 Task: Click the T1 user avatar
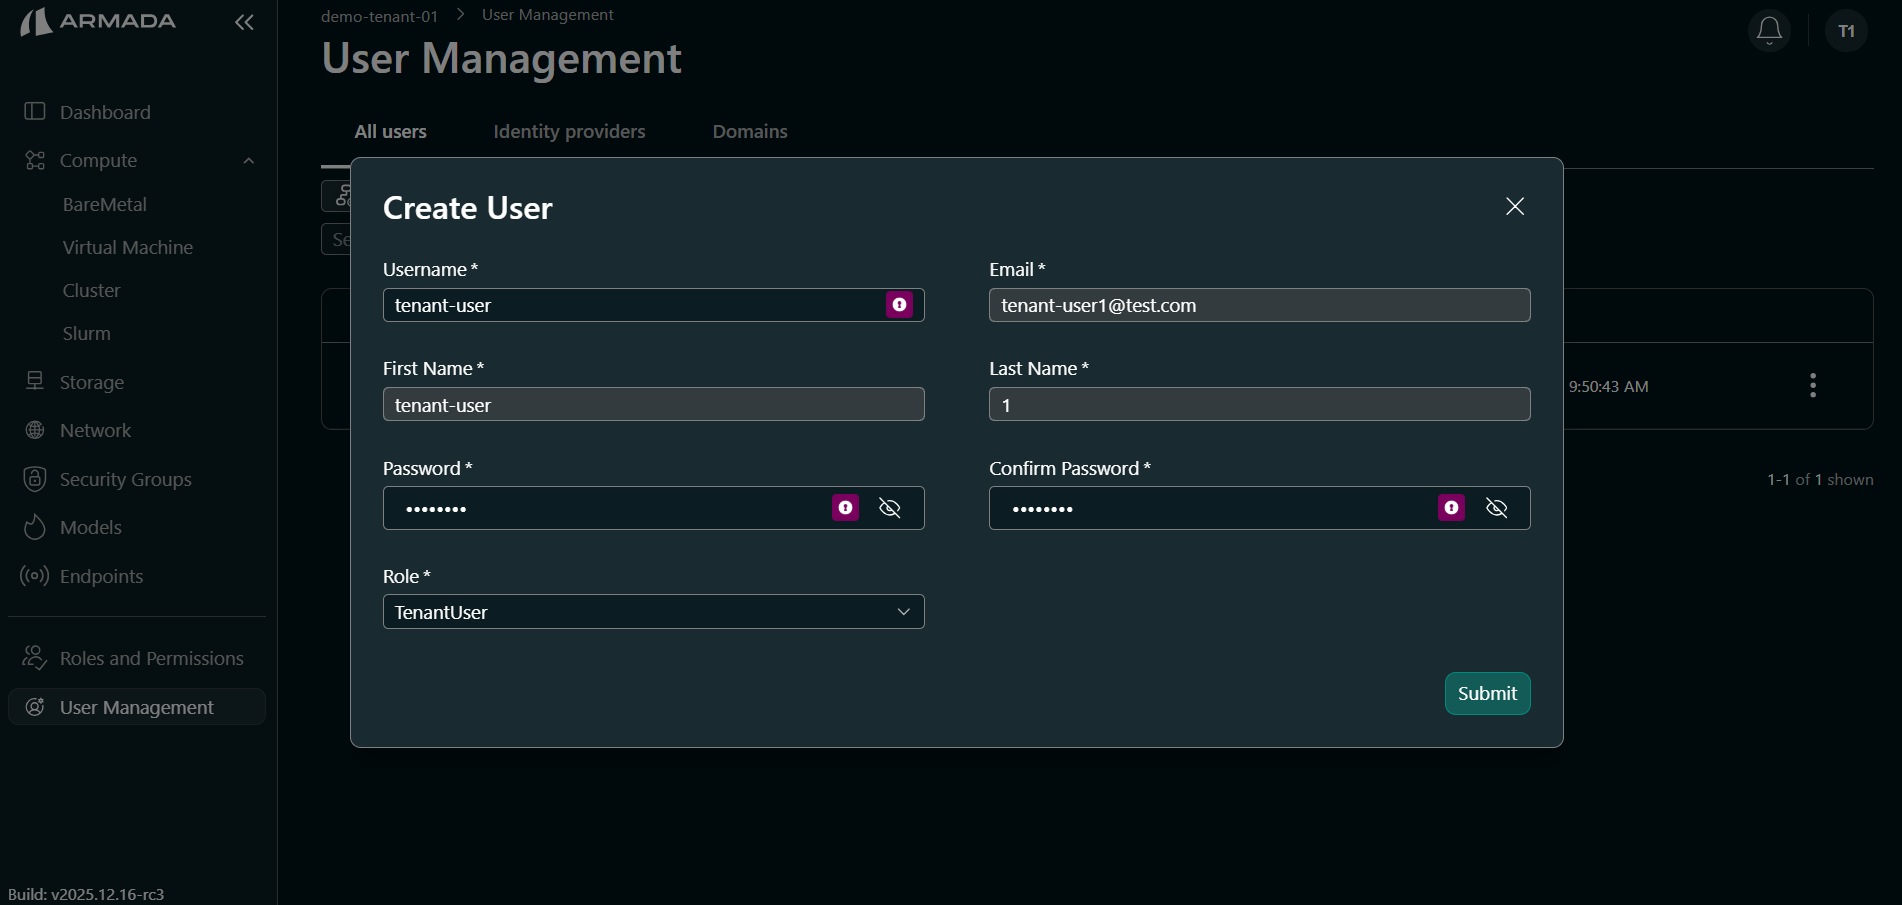(x=1846, y=31)
